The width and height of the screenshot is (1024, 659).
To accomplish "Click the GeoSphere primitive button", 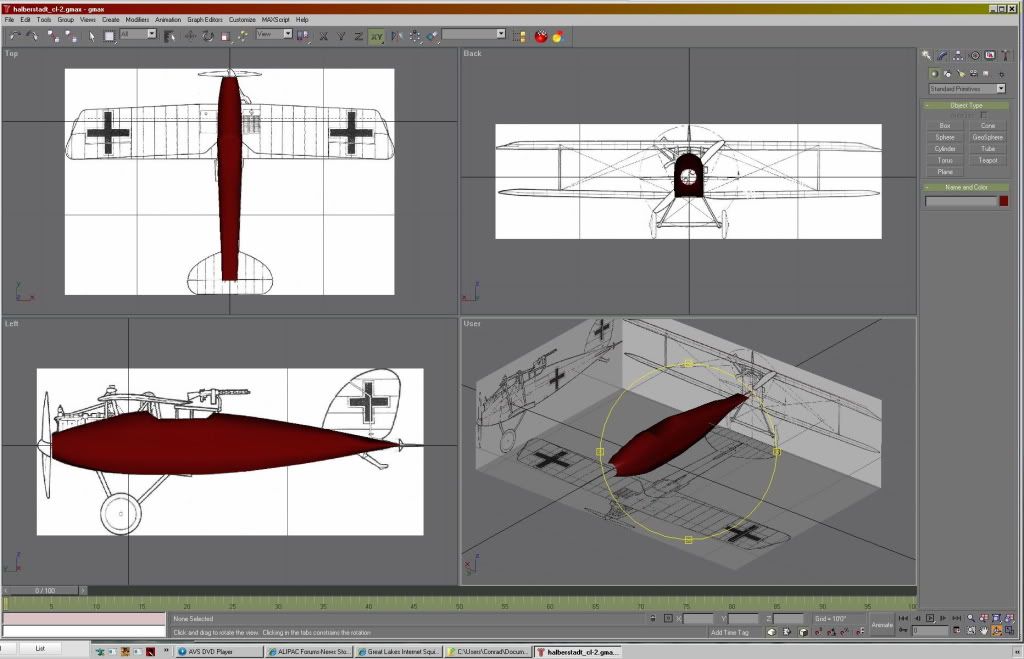I will [987, 137].
